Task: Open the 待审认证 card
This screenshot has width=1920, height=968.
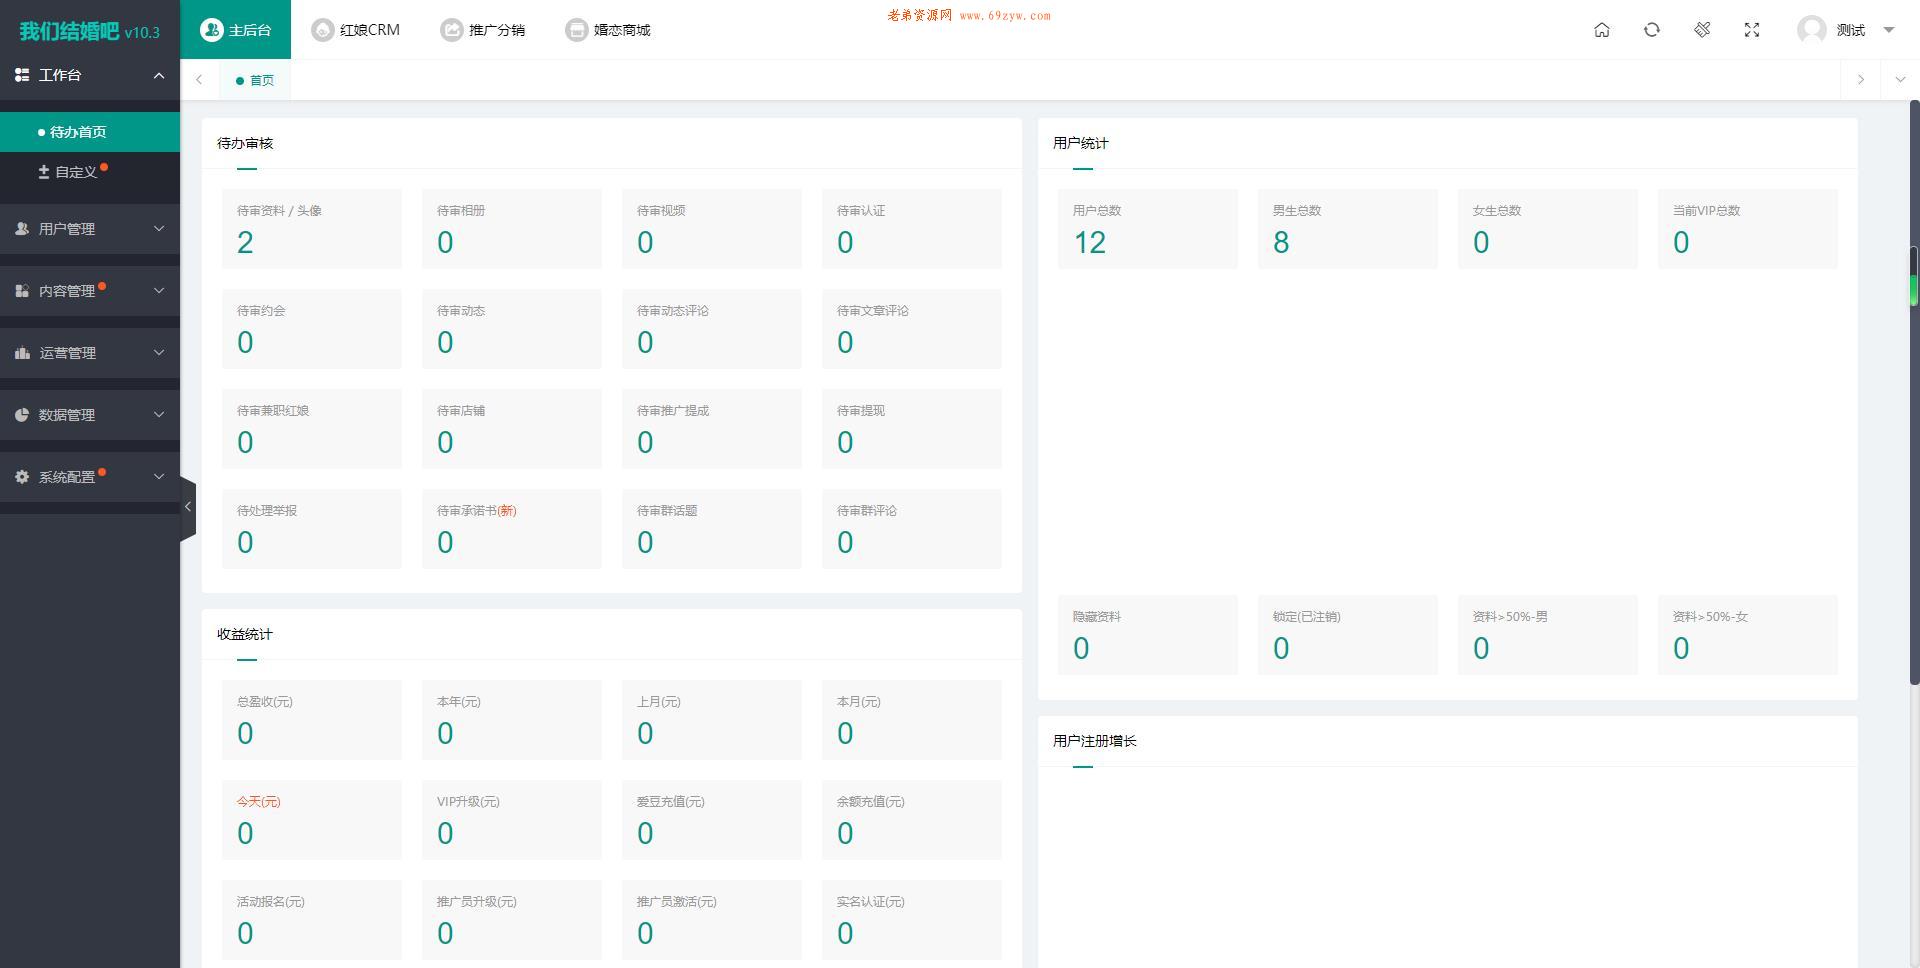Action: point(912,229)
